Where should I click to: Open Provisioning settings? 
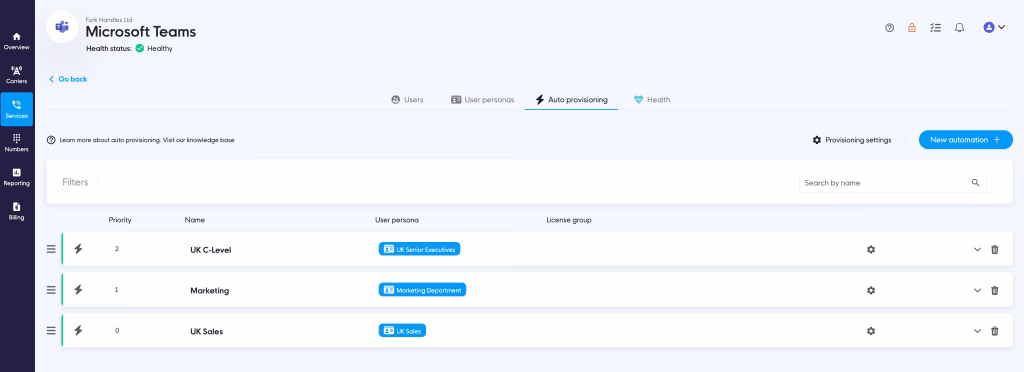pyautogui.click(x=852, y=140)
